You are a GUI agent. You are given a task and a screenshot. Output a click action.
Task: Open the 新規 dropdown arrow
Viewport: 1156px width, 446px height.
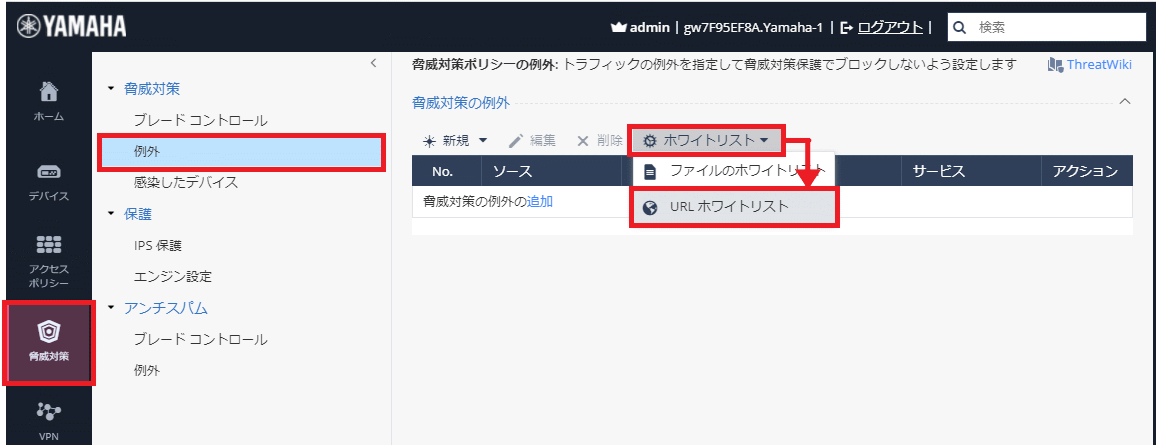(483, 141)
